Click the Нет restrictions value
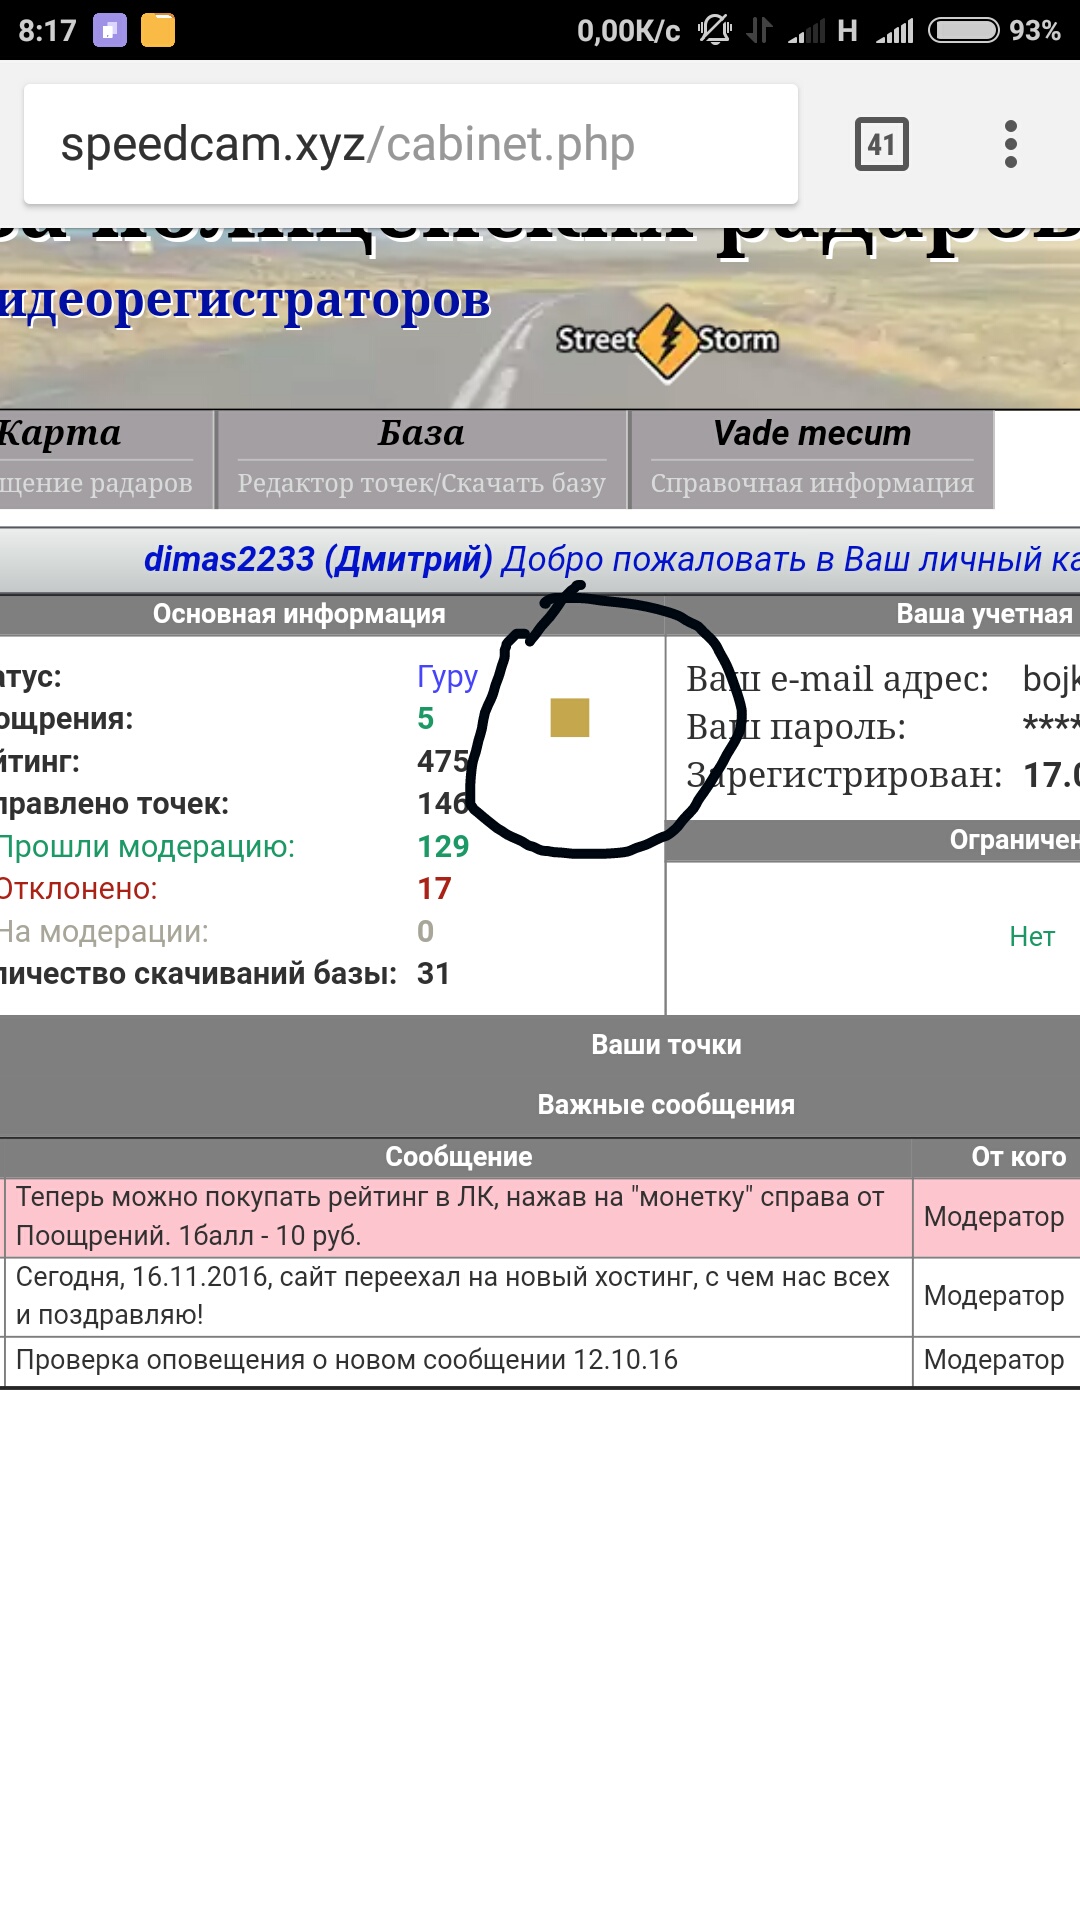1080x1920 pixels. (x=1031, y=937)
